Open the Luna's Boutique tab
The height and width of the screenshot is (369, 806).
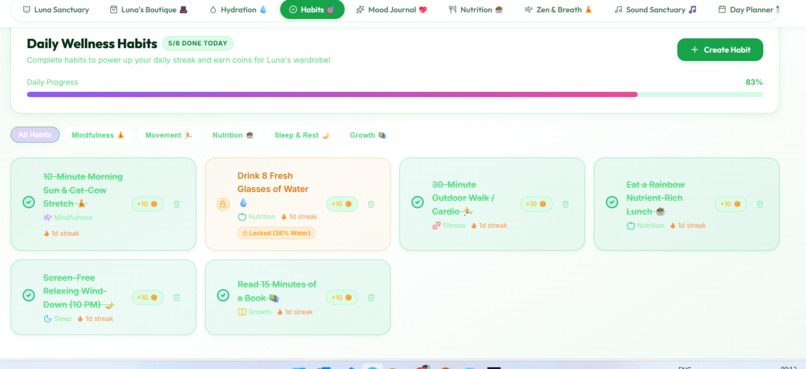(149, 9)
